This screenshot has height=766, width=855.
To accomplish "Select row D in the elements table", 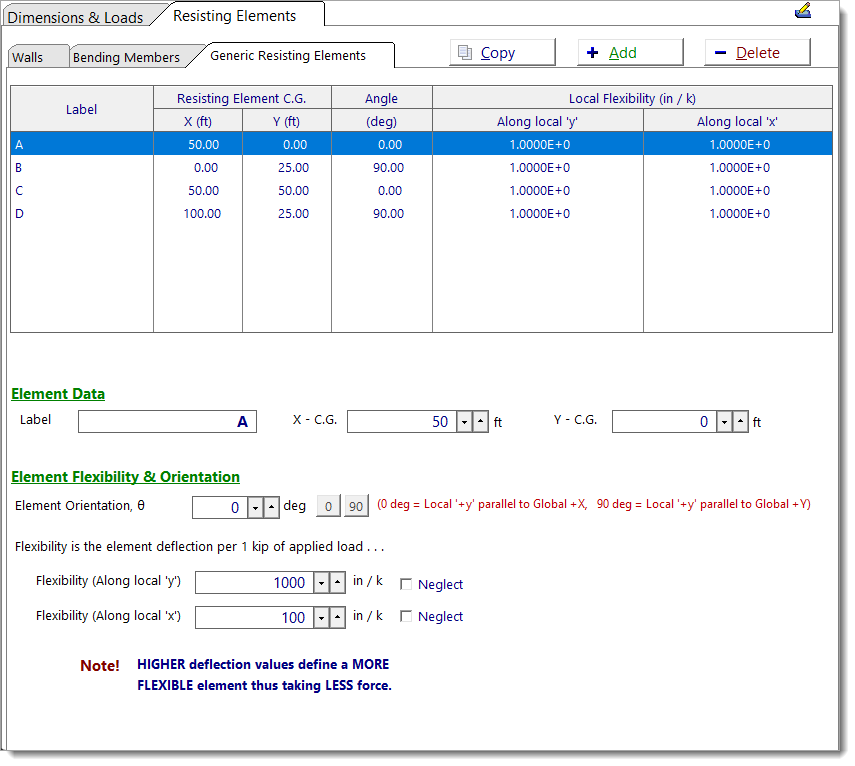I will [x=422, y=213].
